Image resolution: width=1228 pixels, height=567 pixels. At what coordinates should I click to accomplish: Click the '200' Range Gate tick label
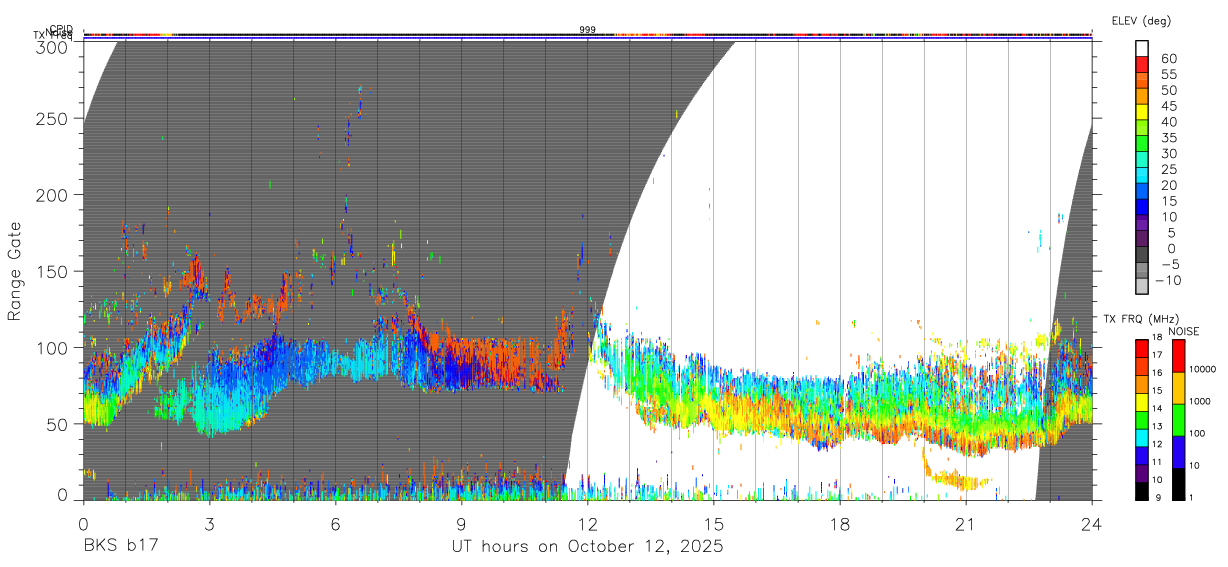[x=52, y=194]
